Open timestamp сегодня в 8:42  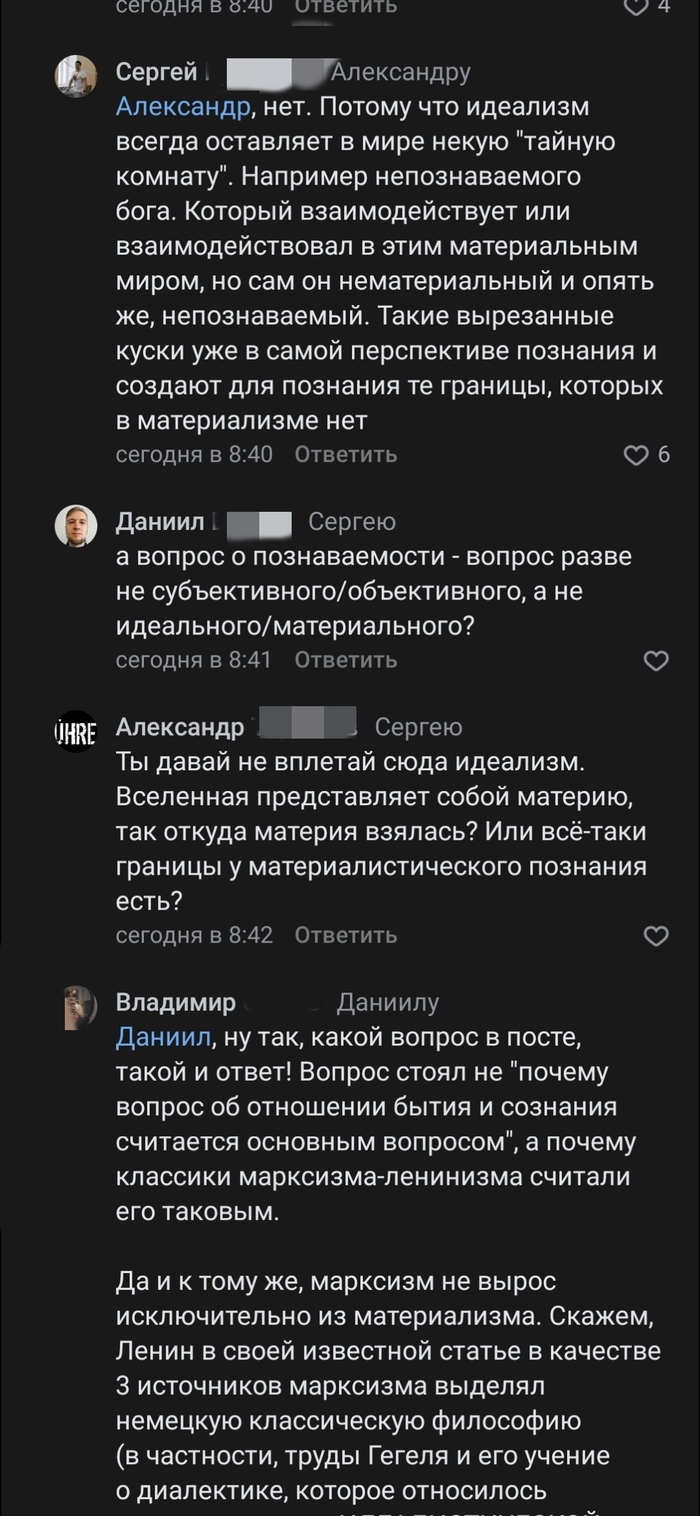click(194, 936)
